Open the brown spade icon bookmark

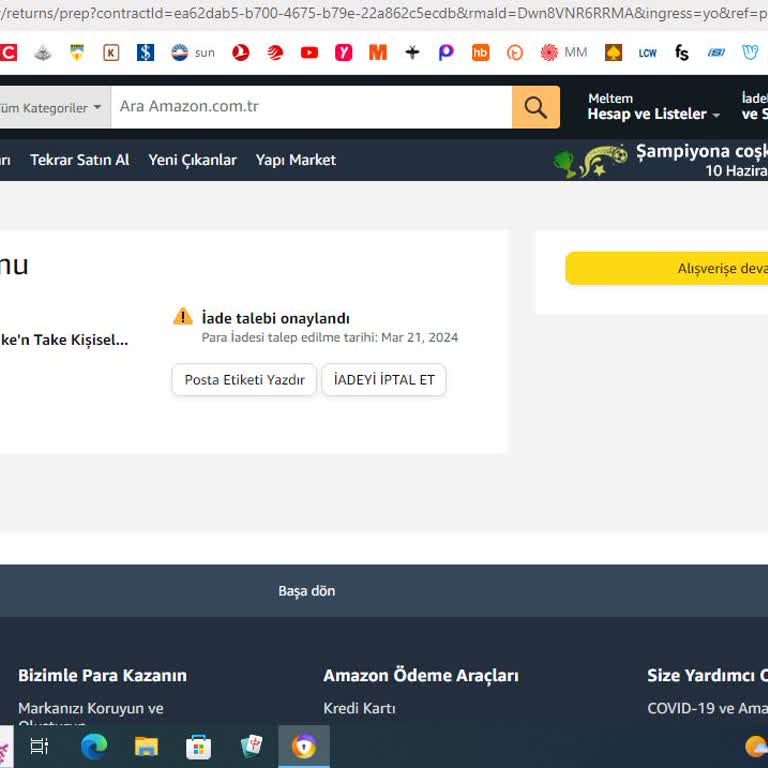coord(613,52)
